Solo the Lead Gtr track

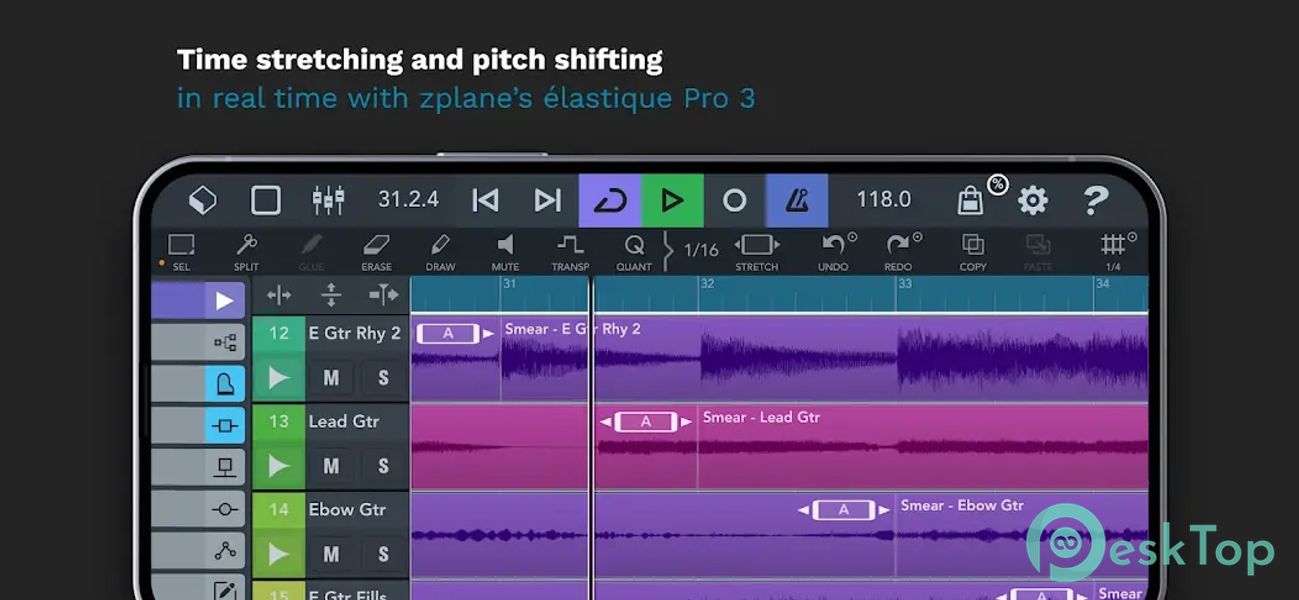pyautogui.click(x=383, y=466)
